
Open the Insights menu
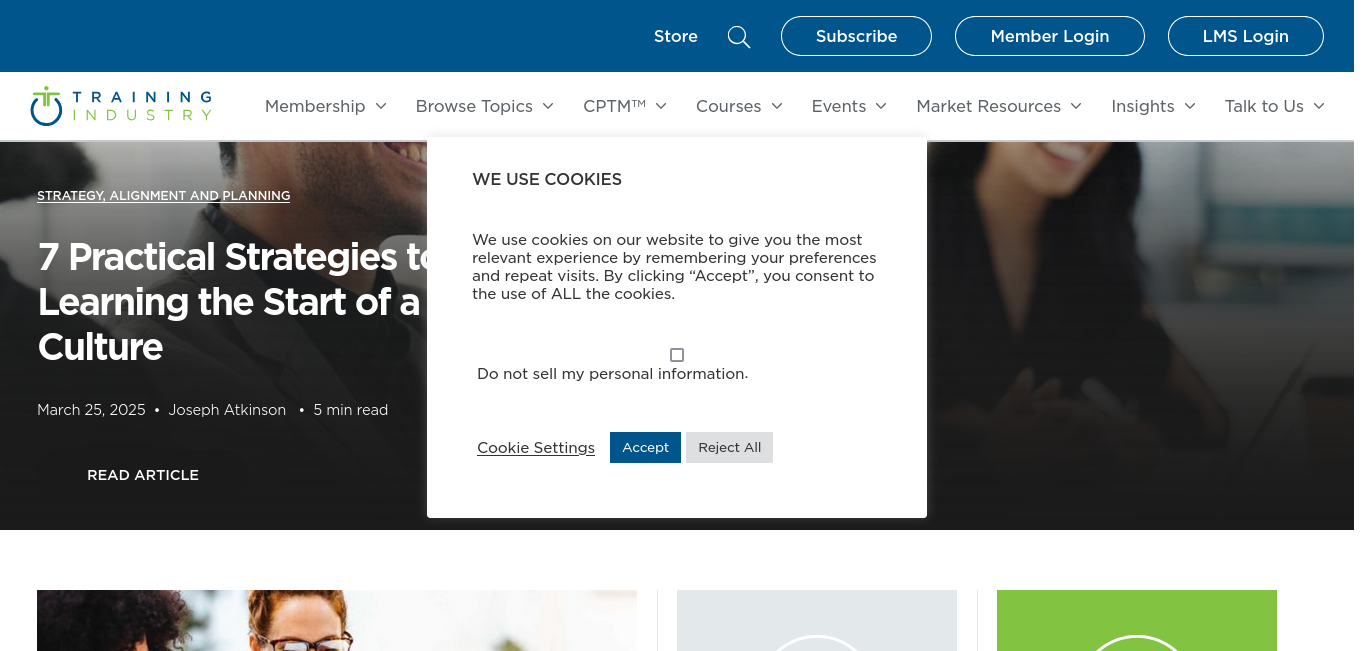(1143, 106)
